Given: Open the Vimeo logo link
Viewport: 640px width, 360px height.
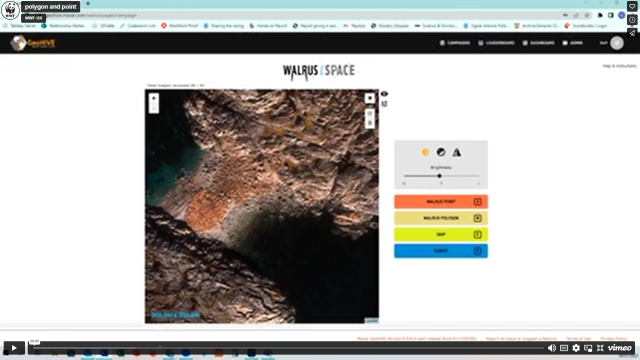Looking at the screenshot, I should pos(620,348).
